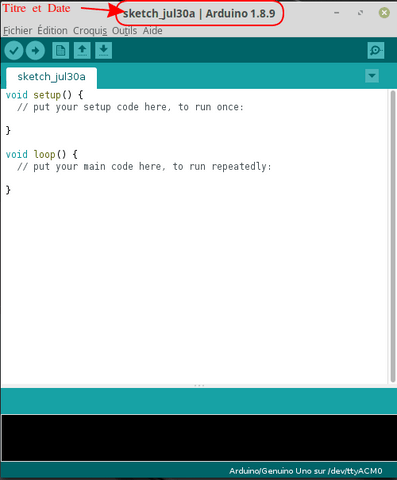Click the Arduino/Genuino Uno board status text

click(x=305, y=471)
